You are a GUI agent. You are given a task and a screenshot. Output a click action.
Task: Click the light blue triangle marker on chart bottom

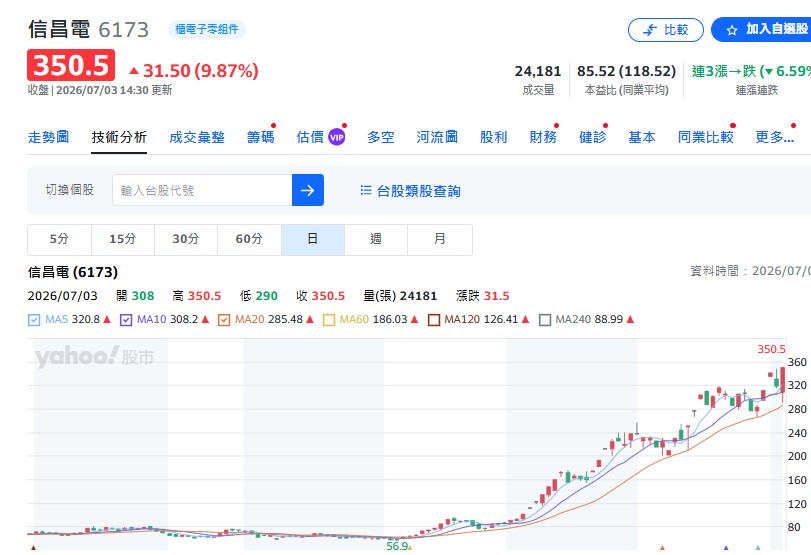click(758, 547)
